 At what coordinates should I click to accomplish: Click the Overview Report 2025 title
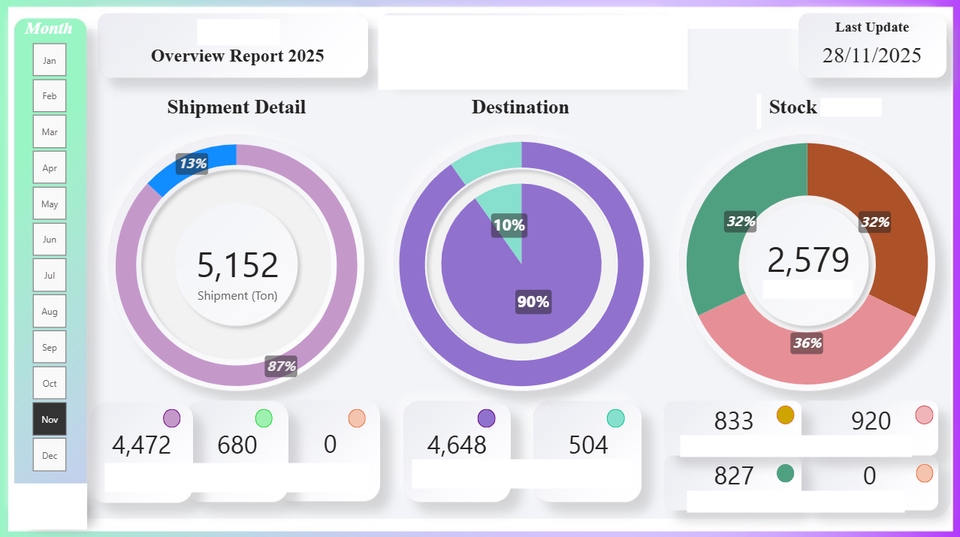(x=237, y=56)
